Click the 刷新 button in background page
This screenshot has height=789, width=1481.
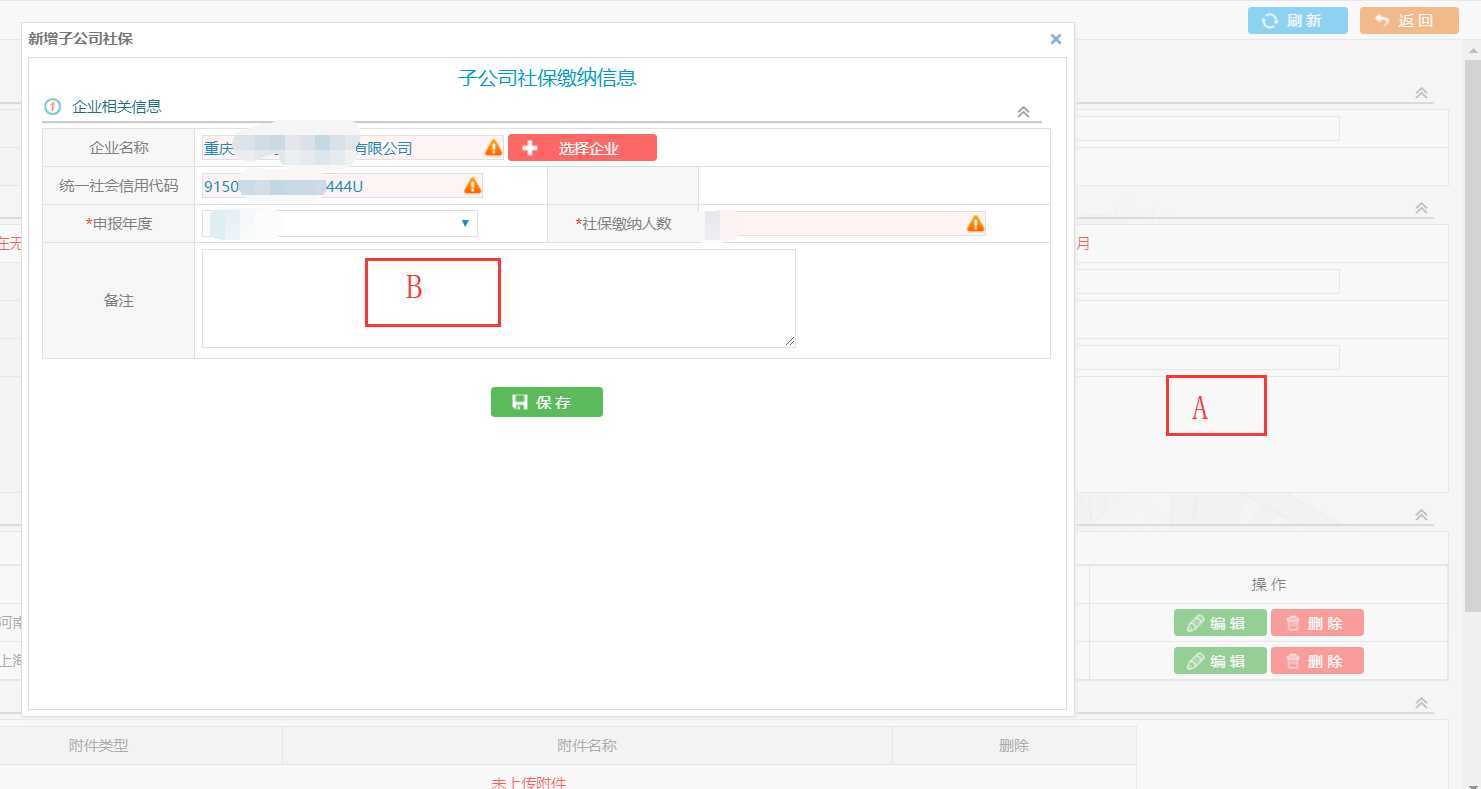point(1297,20)
